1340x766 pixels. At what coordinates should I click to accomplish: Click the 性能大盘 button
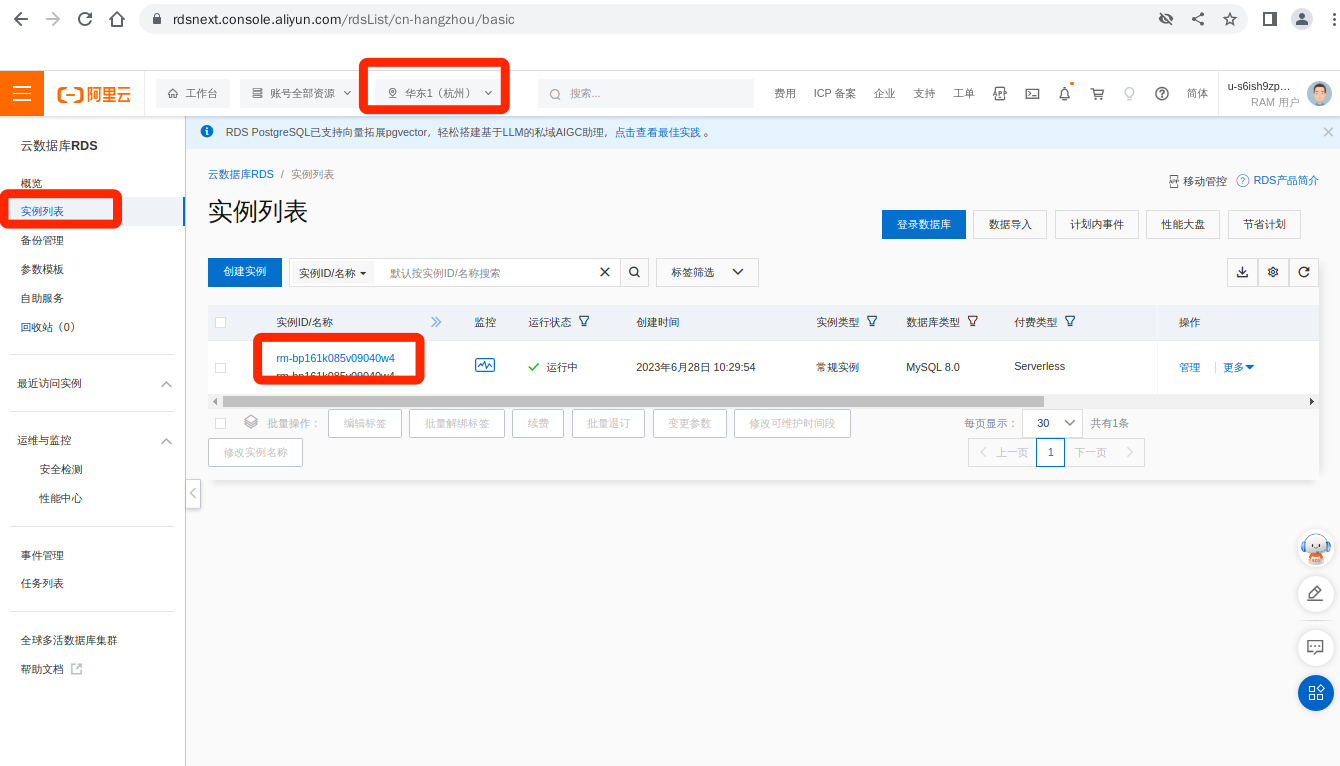(x=1183, y=224)
